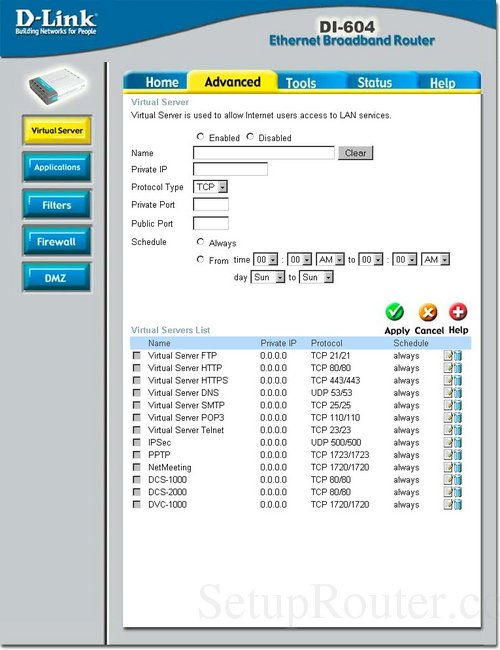Image resolution: width=500 pixels, height=650 pixels.
Task: Delete the Virtual Server Telnet entry
Action: pos(457,430)
